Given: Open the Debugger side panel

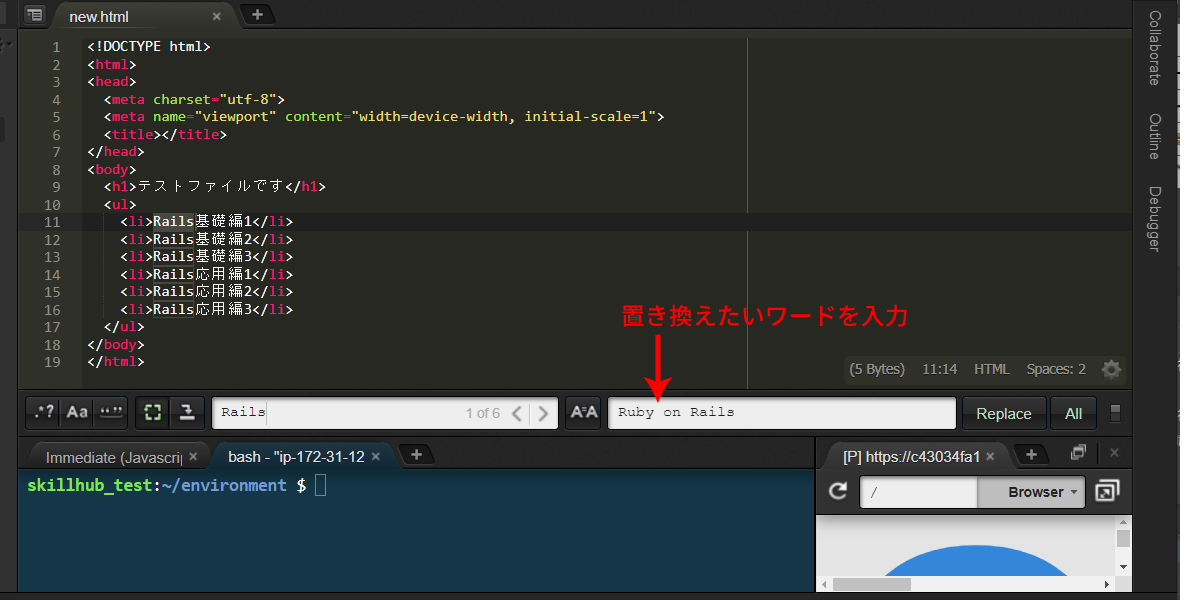Looking at the screenshot, I should pos(1154,219).
